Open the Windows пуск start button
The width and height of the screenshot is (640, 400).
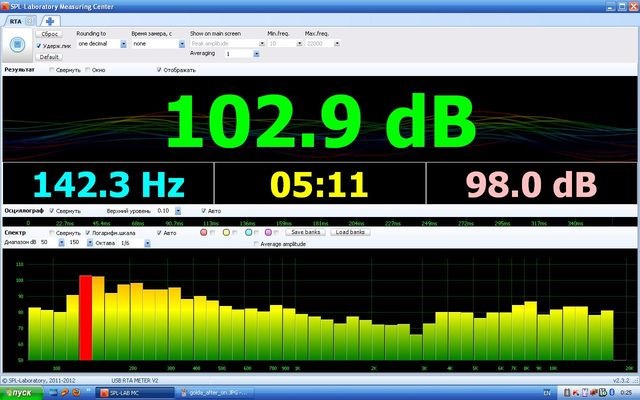click(21, 393)
